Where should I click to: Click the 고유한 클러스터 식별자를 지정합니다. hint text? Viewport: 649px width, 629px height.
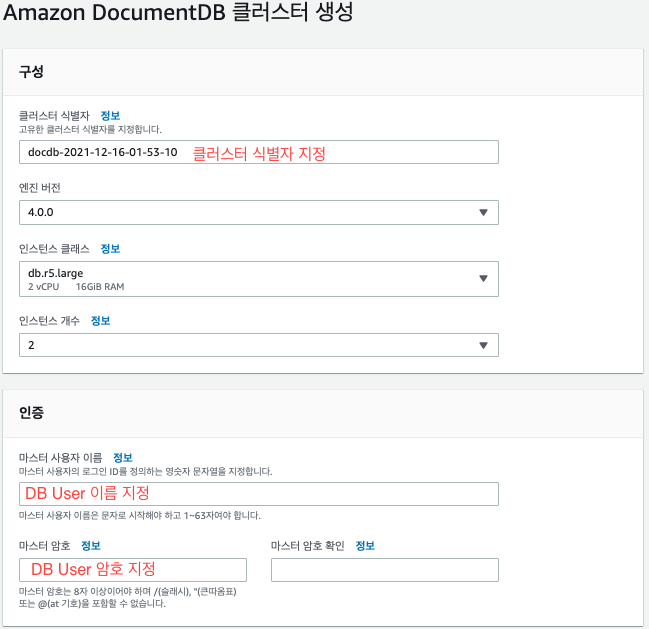click(90, 130)
